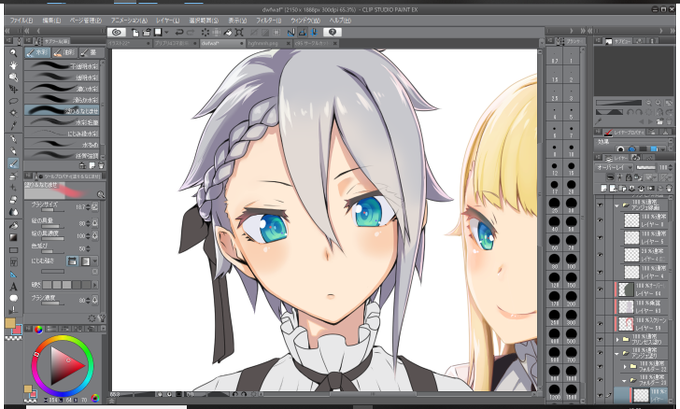This screenshot has width=680, height=409.
Task: Collapse the Ange paint folder
Action: [617, 353]
